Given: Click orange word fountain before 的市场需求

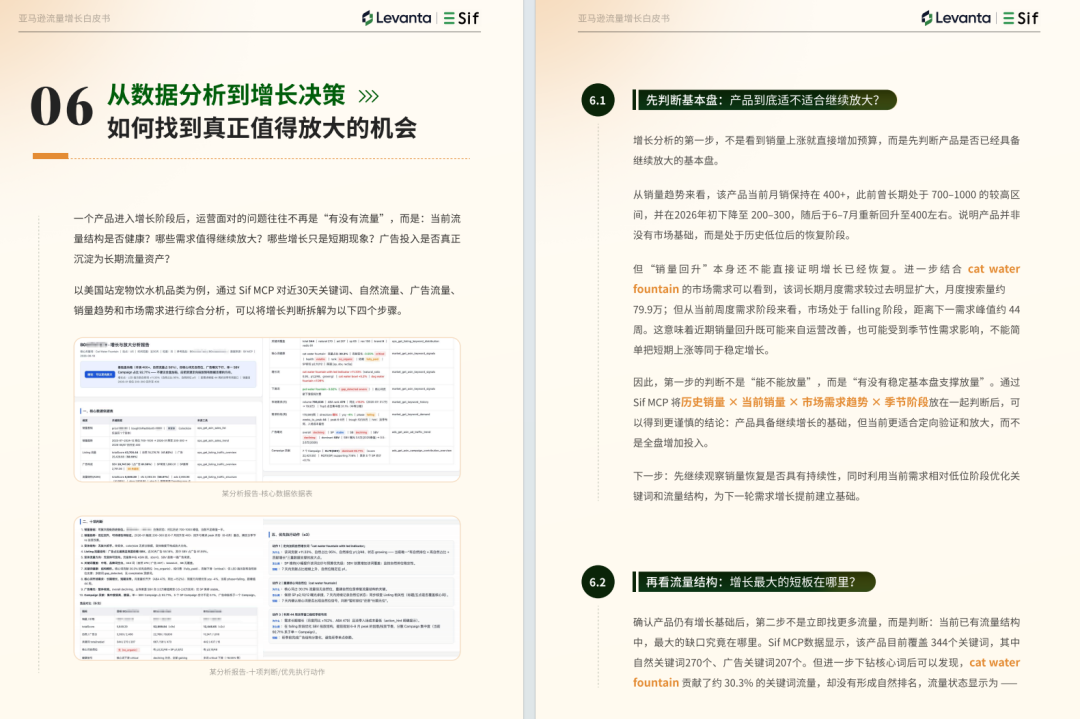Looking at the screenshot, I should (656, 289).
